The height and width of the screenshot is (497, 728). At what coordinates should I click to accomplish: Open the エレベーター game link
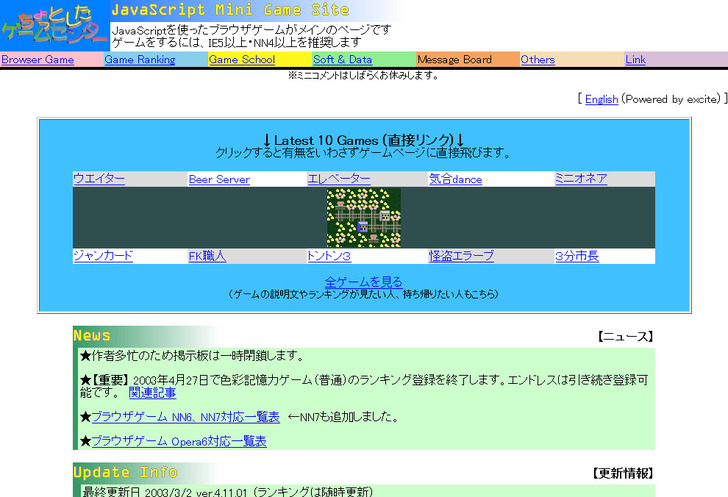tap(339, 179)
